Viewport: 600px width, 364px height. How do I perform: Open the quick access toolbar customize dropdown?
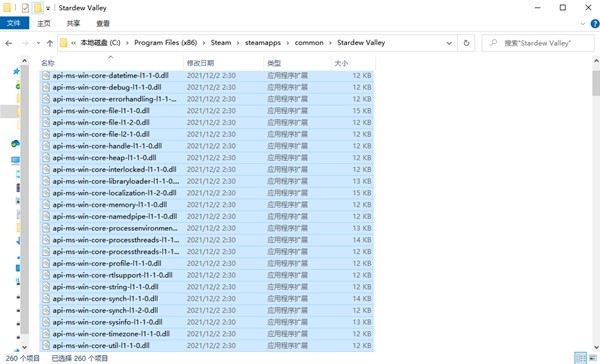coord(48,8)
